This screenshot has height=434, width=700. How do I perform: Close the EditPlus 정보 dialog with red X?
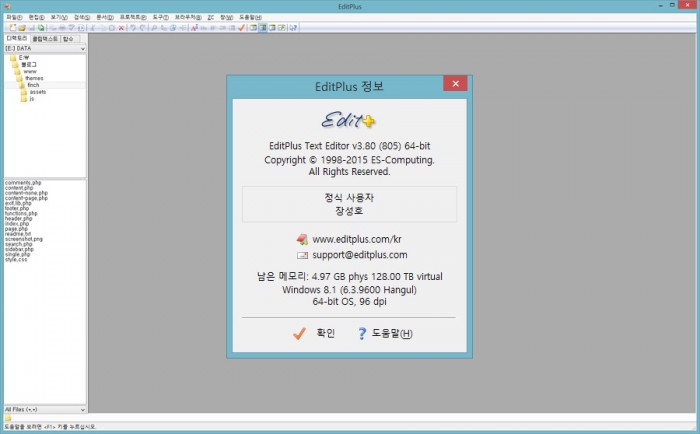[x=455, y=83]
